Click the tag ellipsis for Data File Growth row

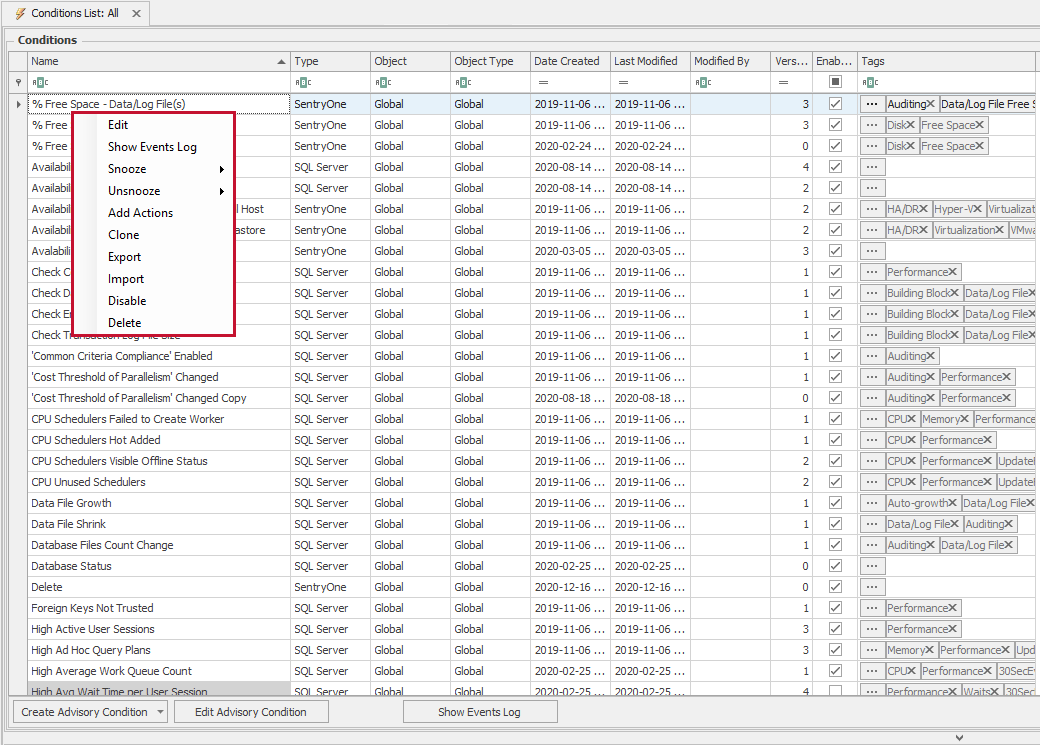[x=871, y=503]
